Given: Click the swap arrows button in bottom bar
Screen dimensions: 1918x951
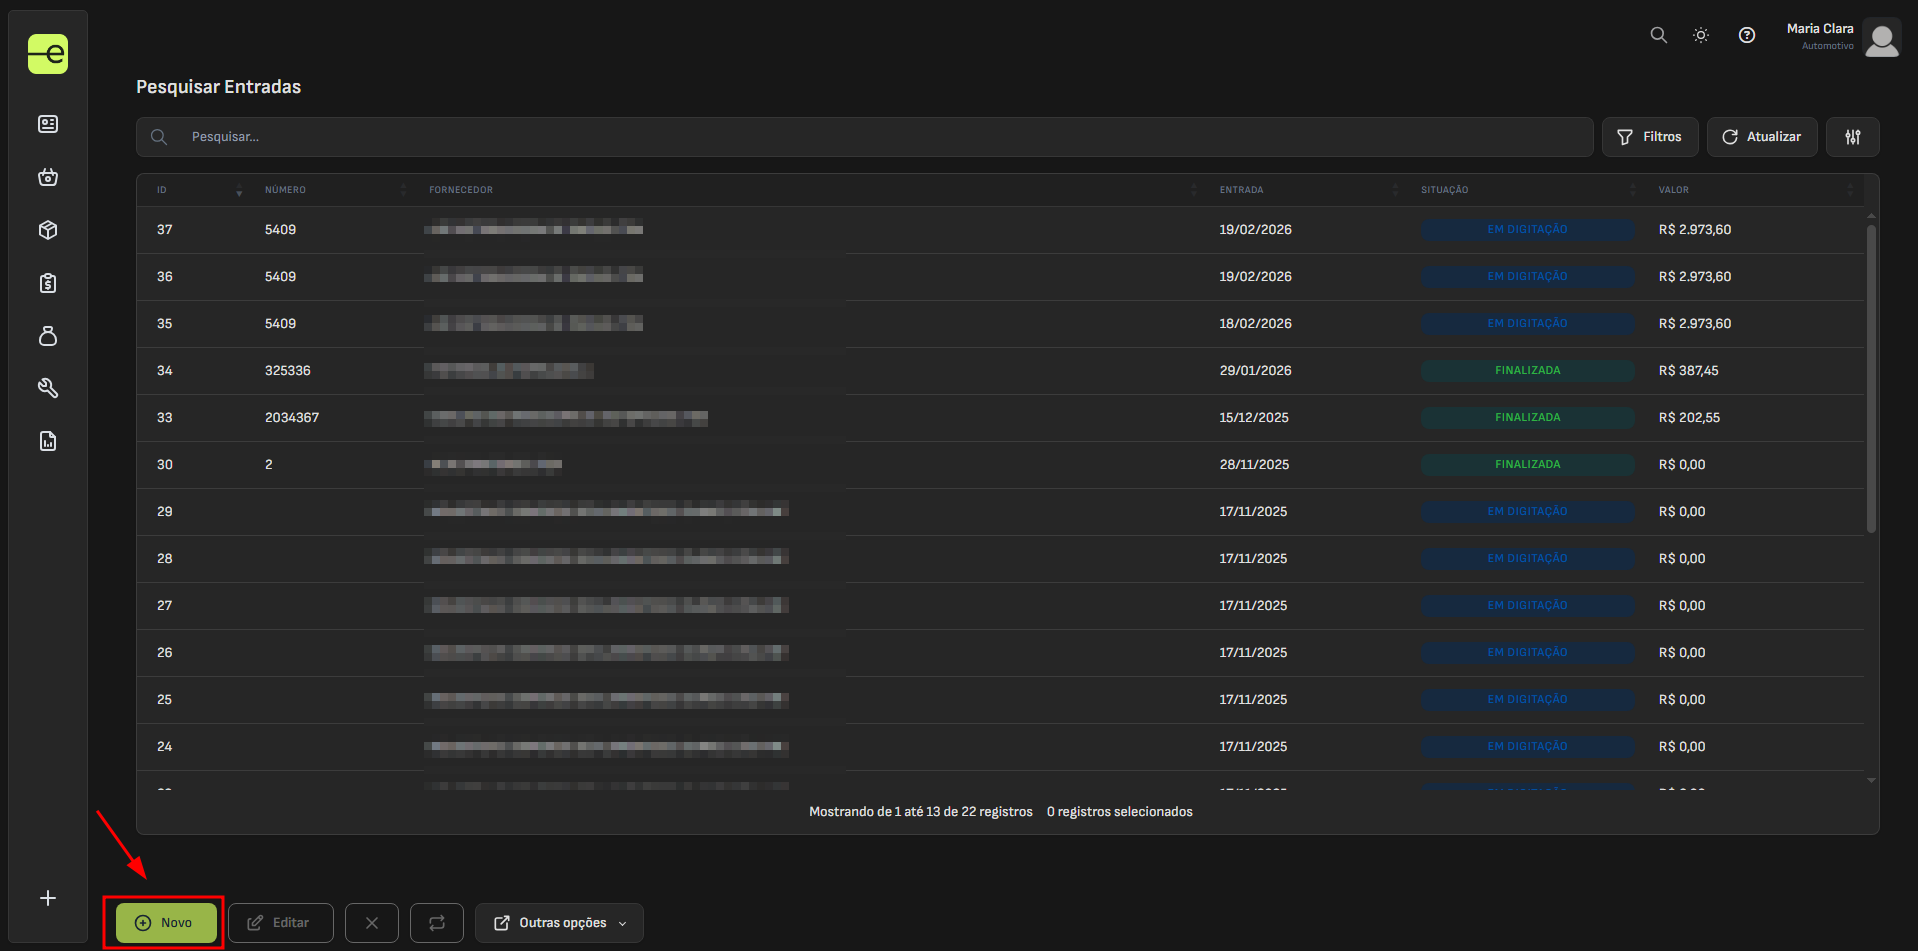Looking at the screenshot, I should [437, 923].
